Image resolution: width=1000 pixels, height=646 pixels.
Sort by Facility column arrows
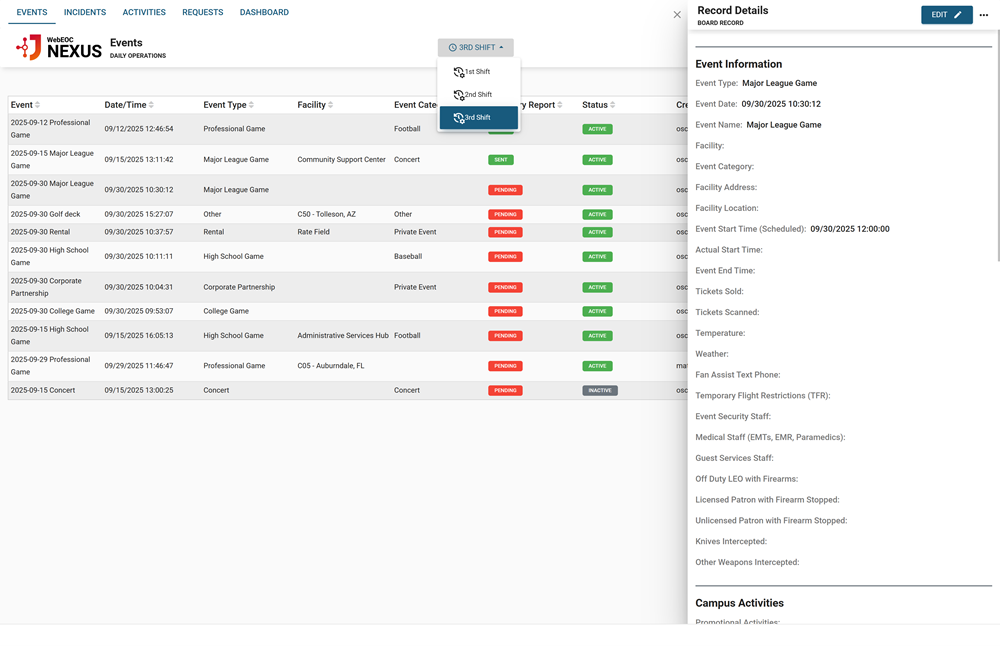click(331, 105)
